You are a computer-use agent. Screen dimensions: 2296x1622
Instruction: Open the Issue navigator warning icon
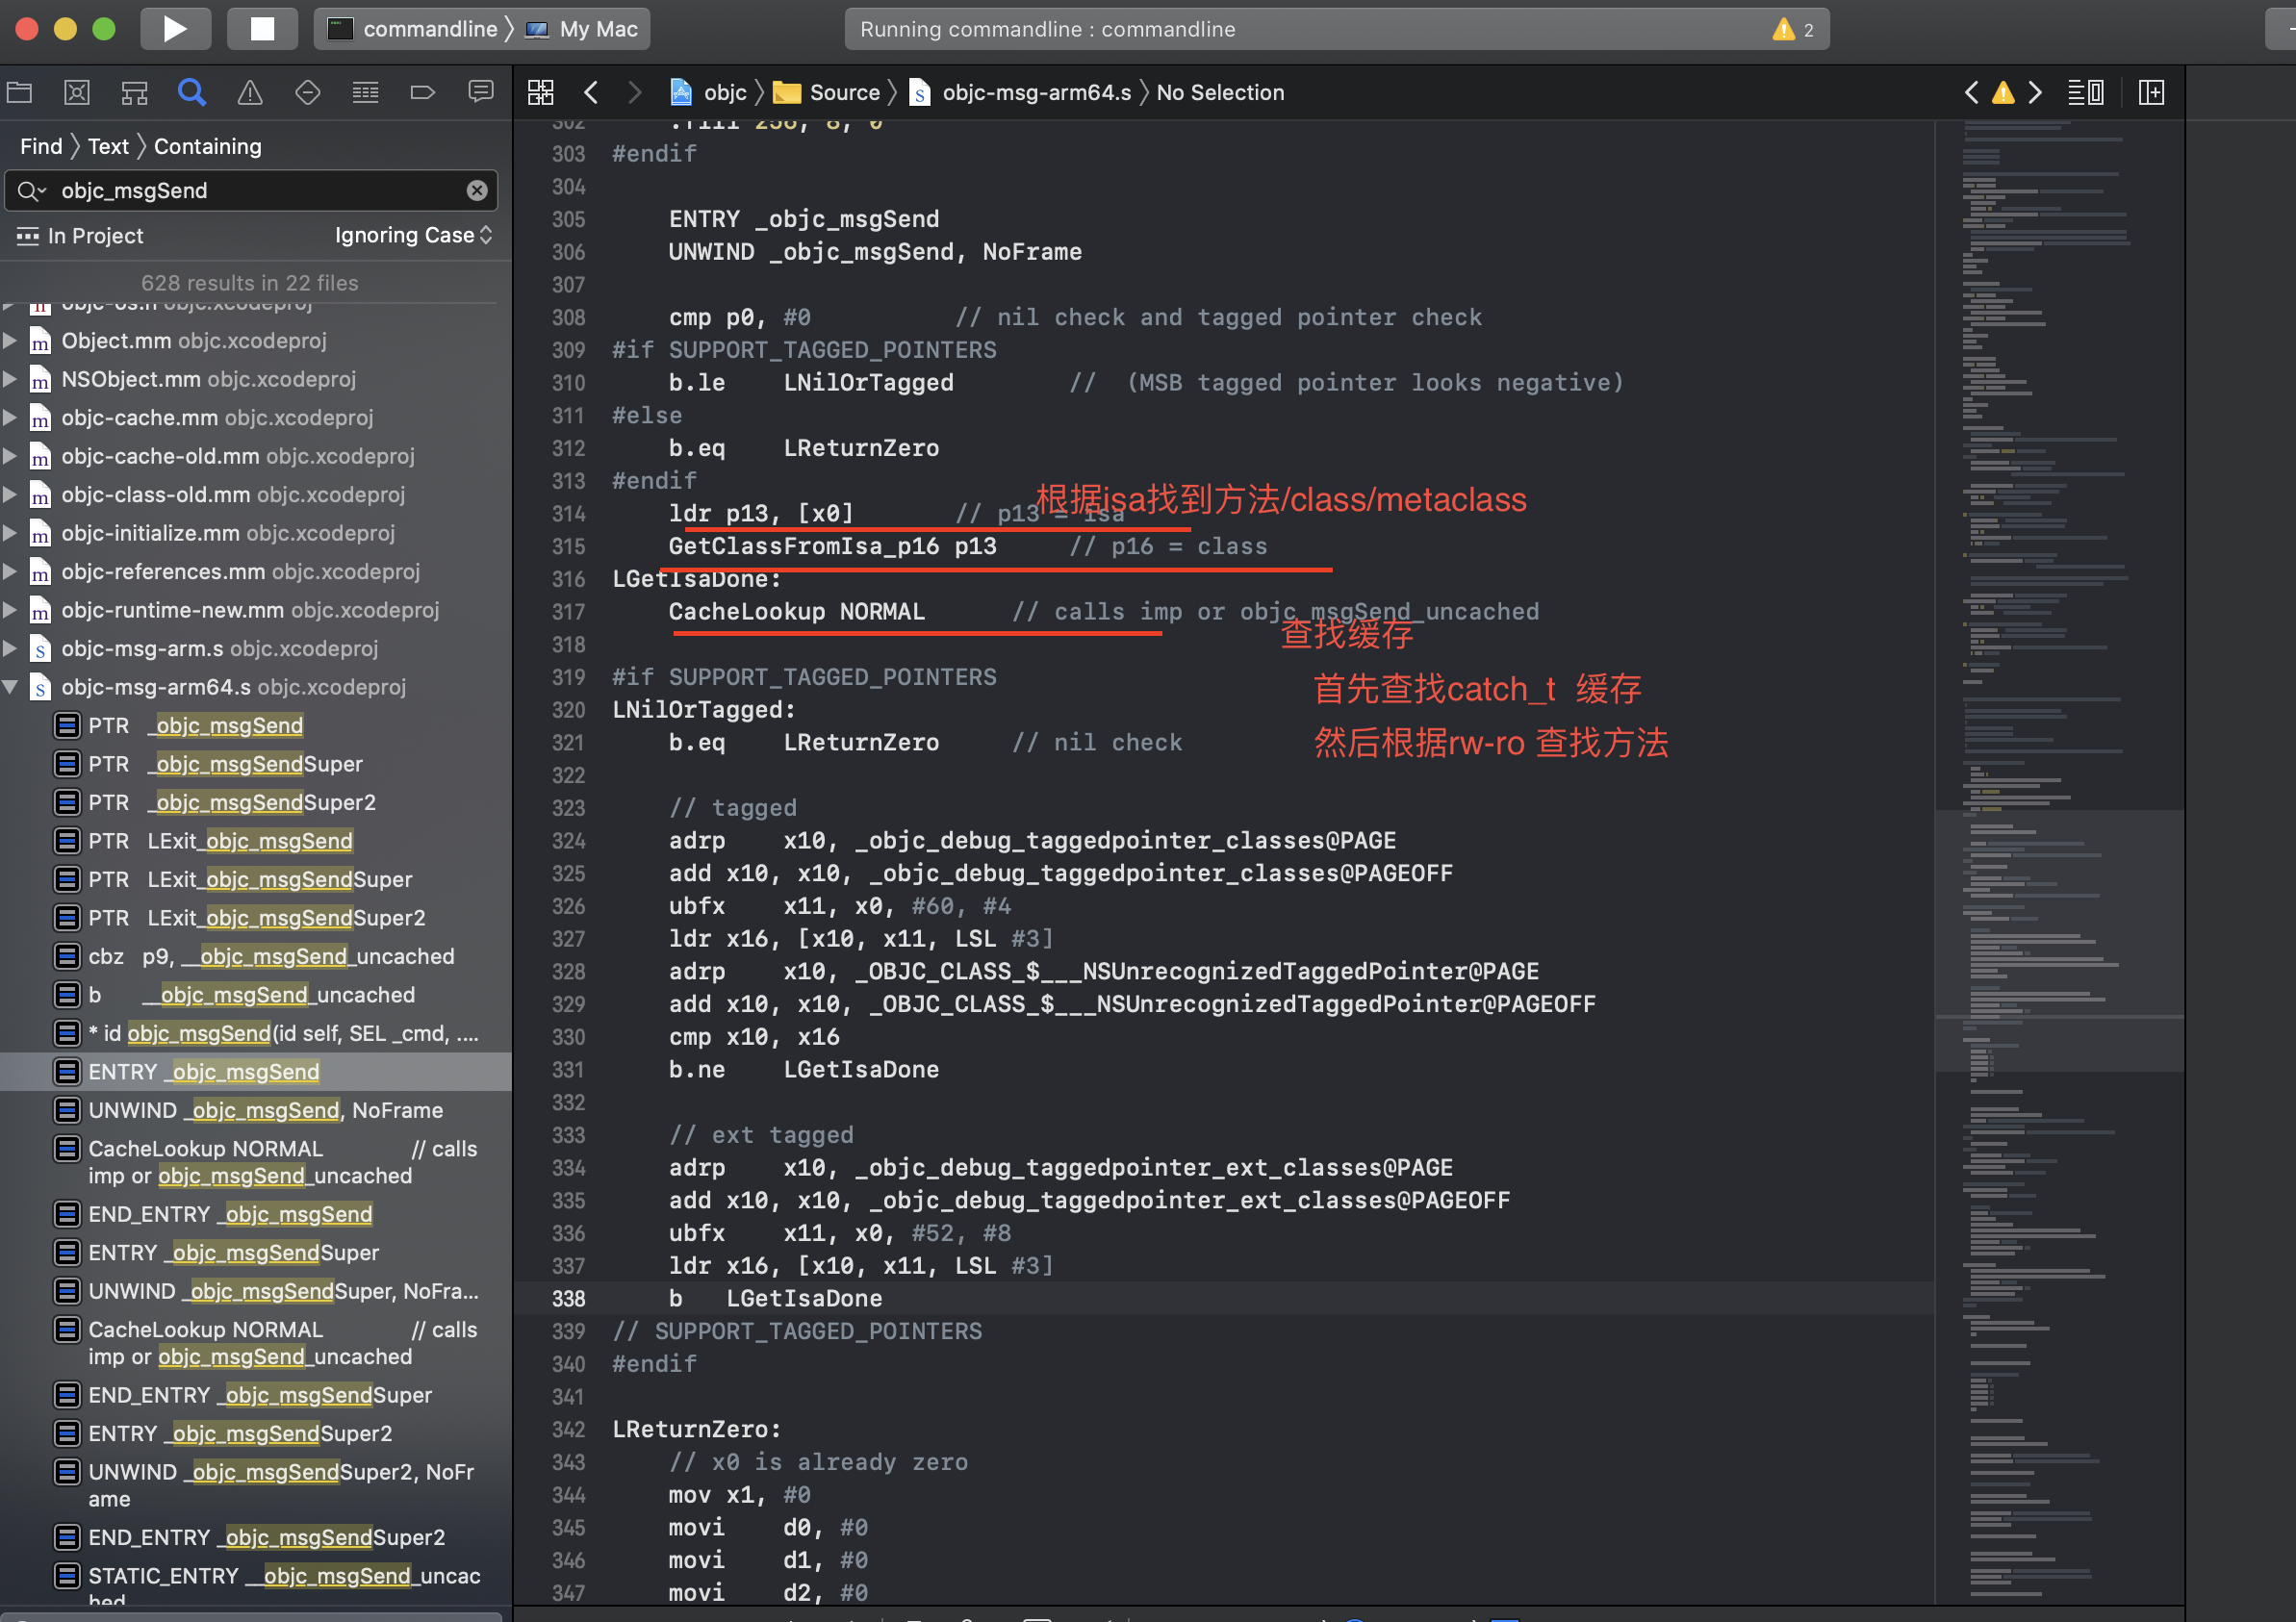point(250,93)
